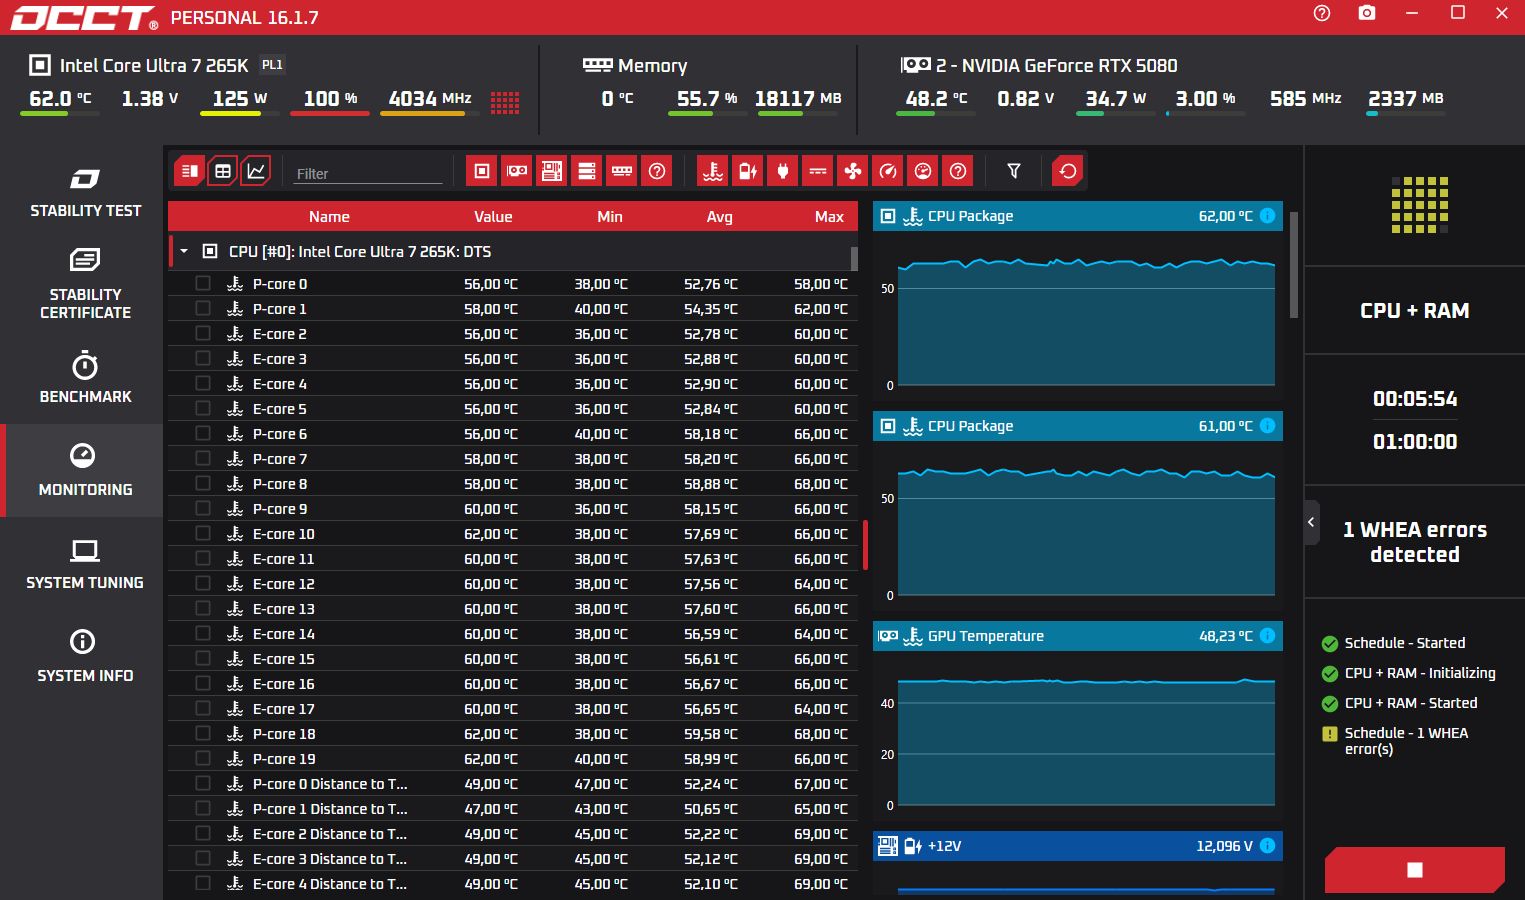This screenshot has width=1525, height=900.
Task: Switch to the split table and graph view
Action: tap(189, 171)
